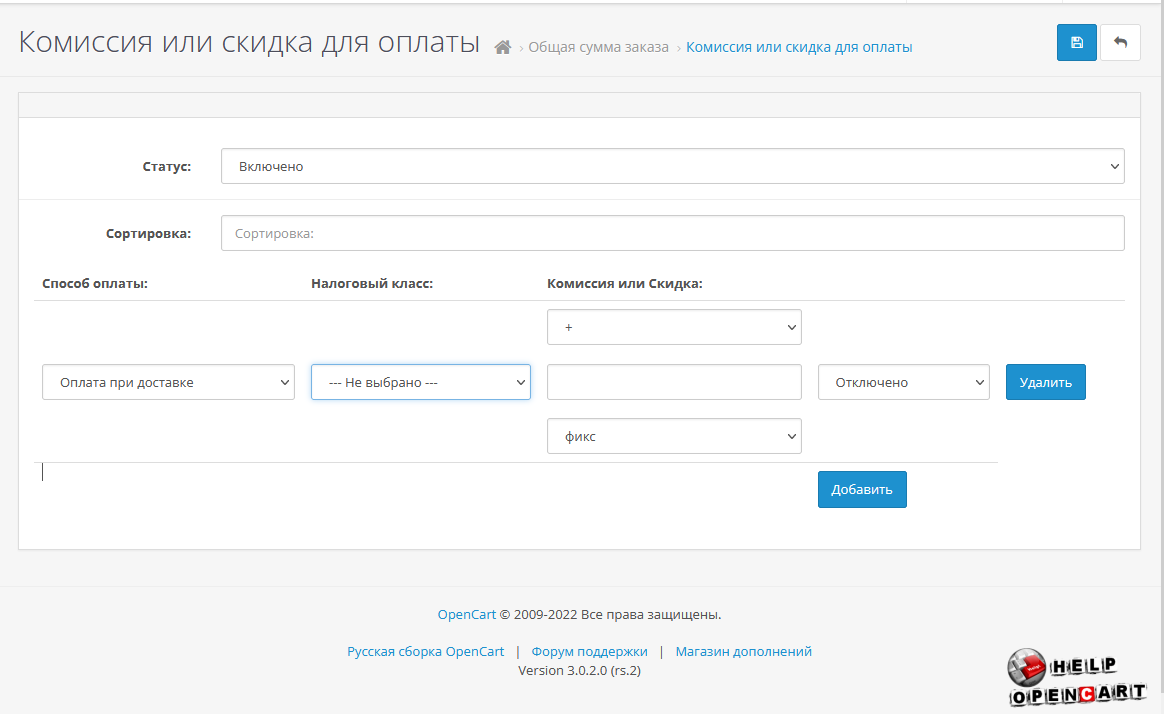Open the Статус dropdown

(x=672, y=167)
